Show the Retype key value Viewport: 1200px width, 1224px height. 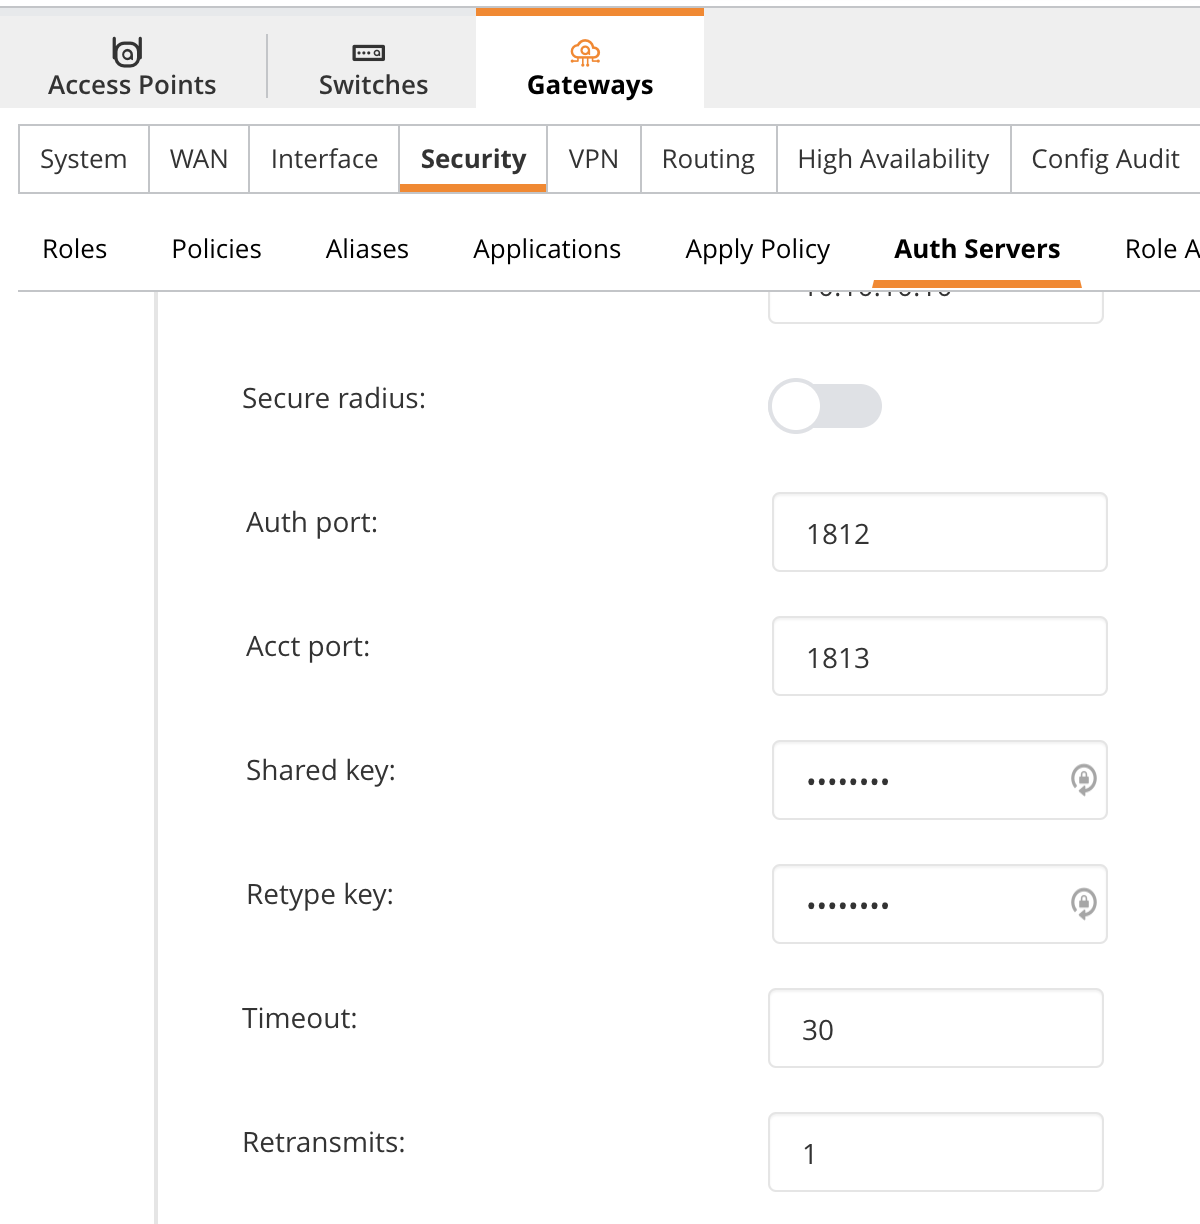point(1083,904)
